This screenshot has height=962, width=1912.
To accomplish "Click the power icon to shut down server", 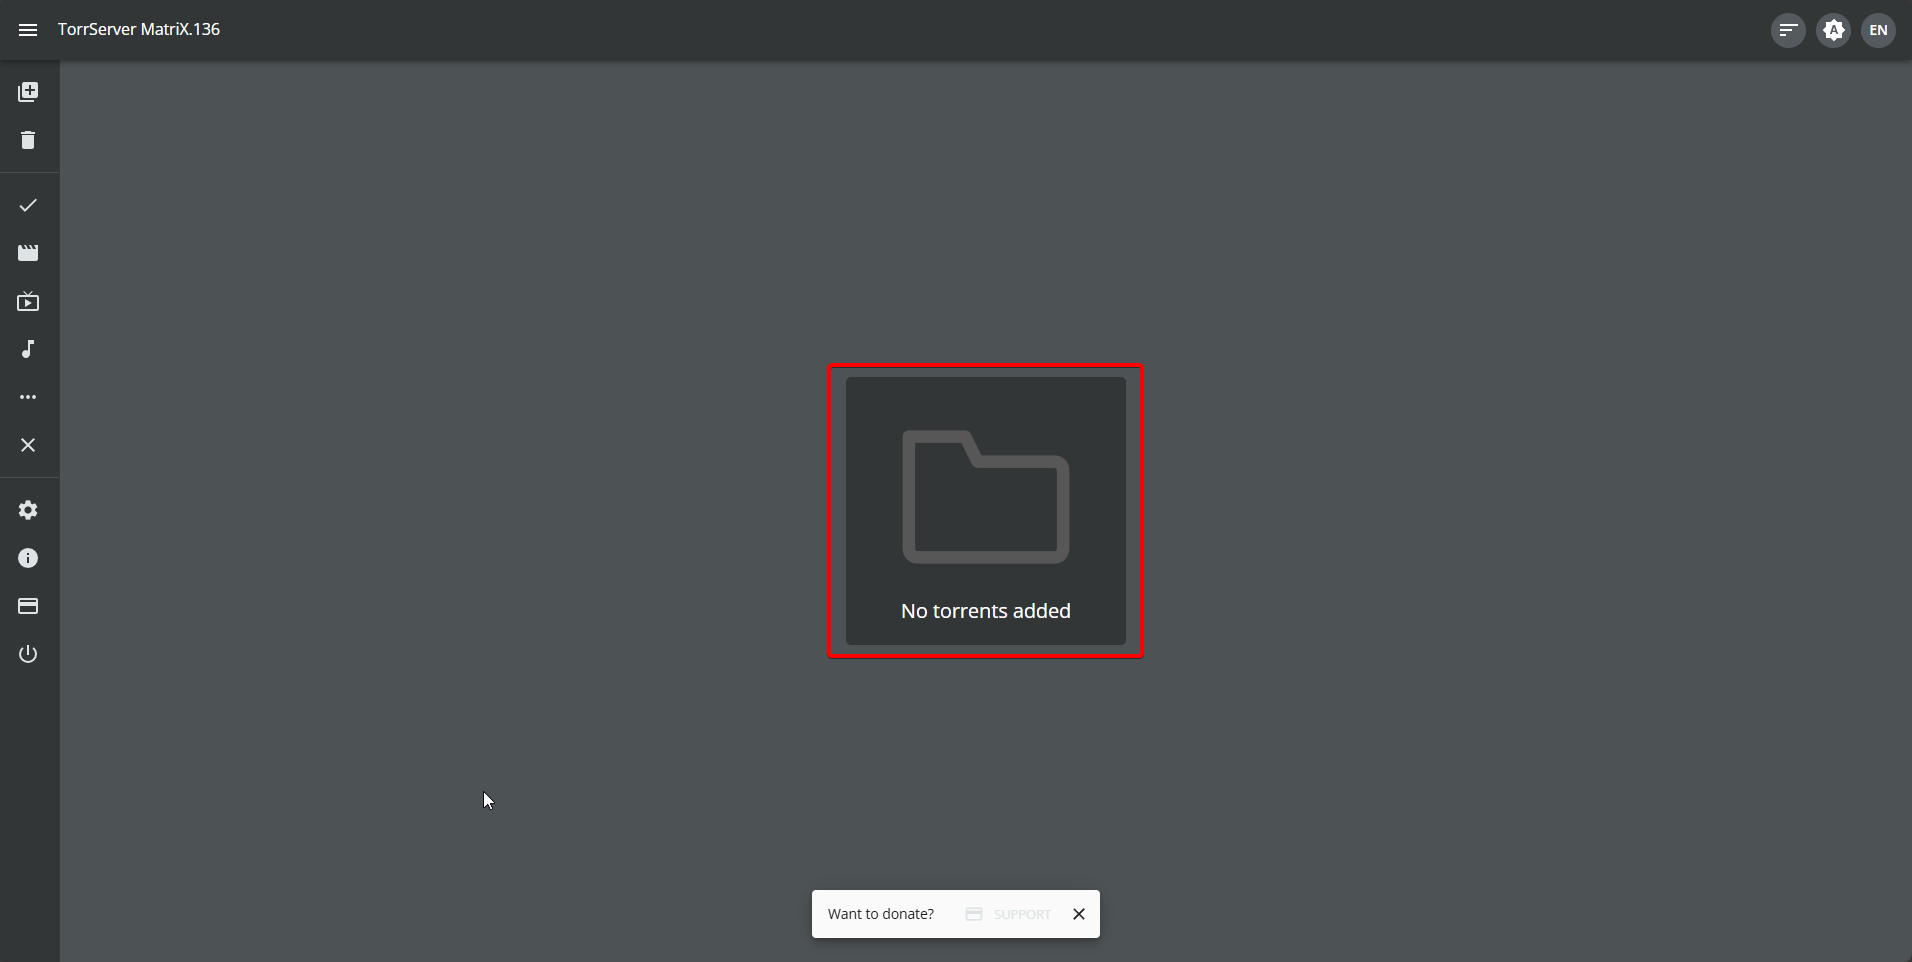I will (28, 654).
